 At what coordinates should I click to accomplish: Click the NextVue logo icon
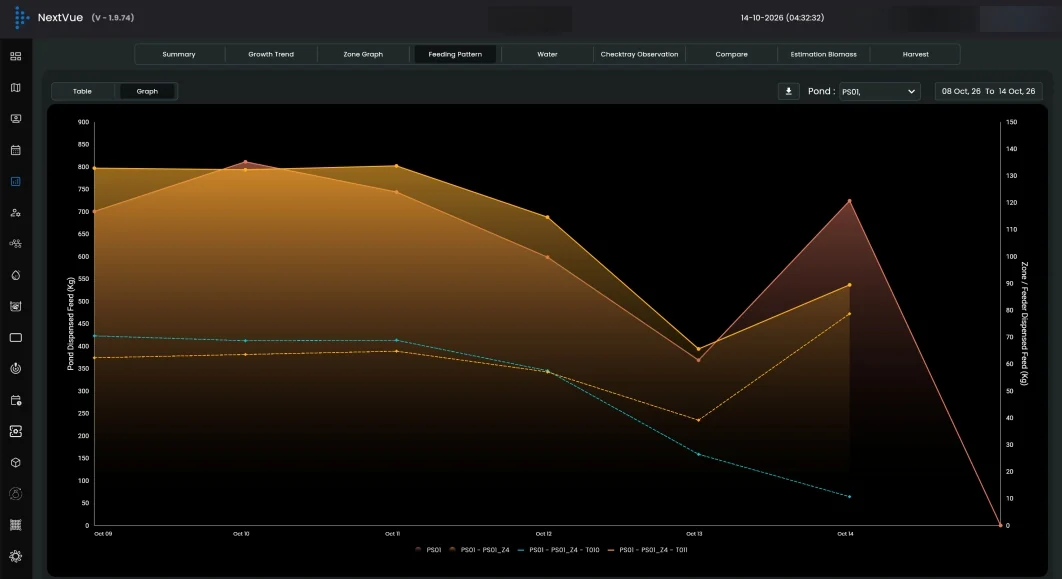pyautogui.click(x=22, y=18)
